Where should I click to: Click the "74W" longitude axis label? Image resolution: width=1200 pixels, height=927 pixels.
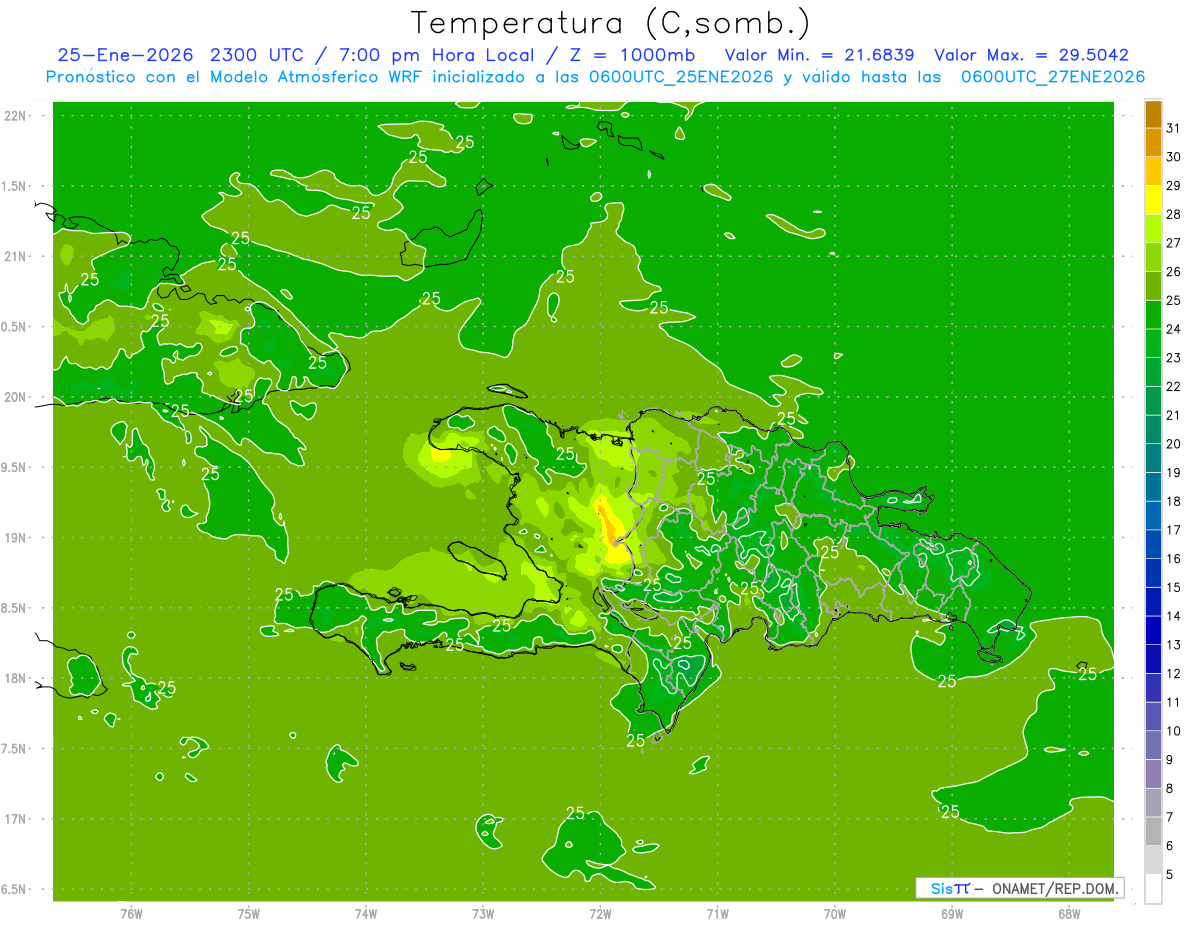click(x=366, y=913)
